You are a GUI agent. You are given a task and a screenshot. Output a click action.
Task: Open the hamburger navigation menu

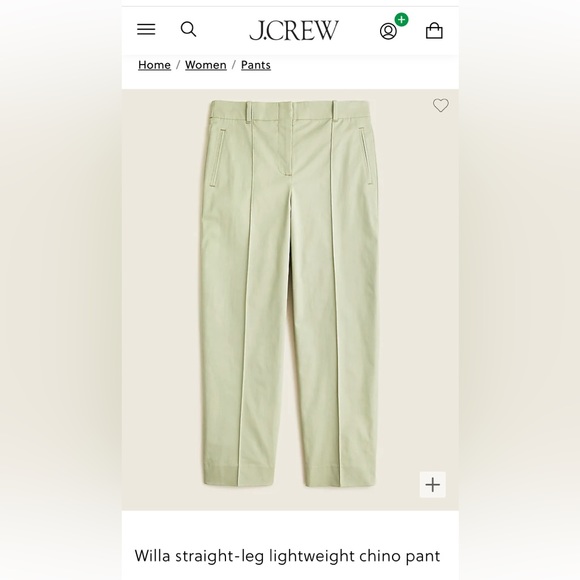146,29
